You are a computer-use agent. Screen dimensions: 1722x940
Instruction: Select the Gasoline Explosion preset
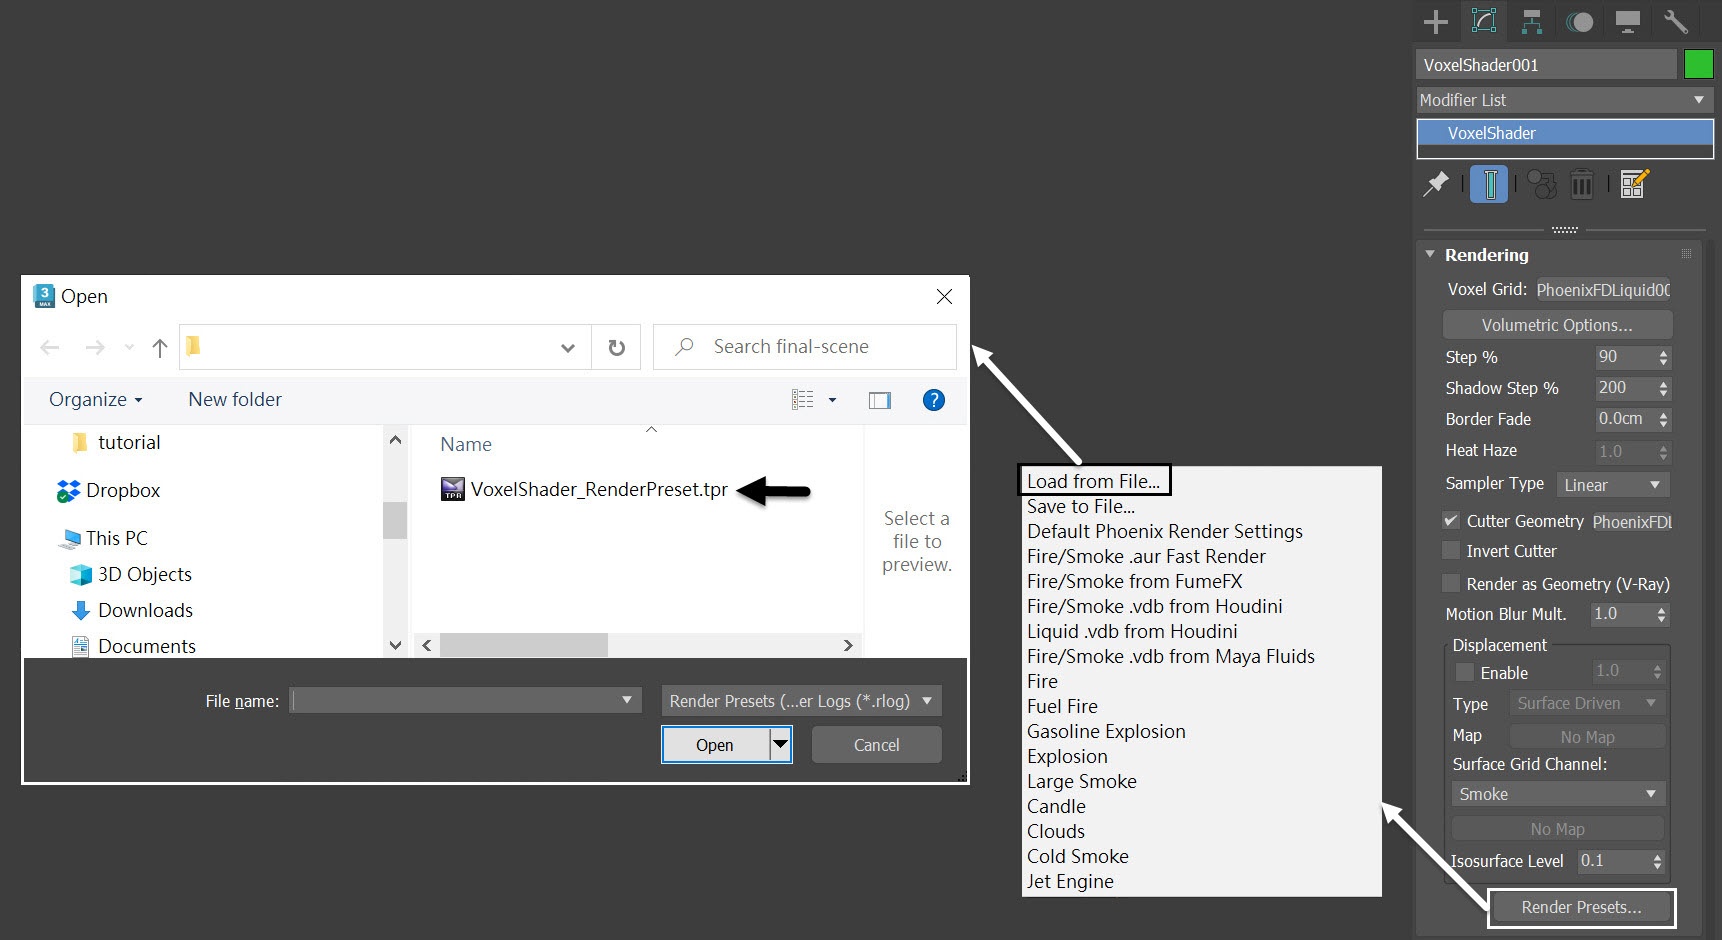[1106, 731]
